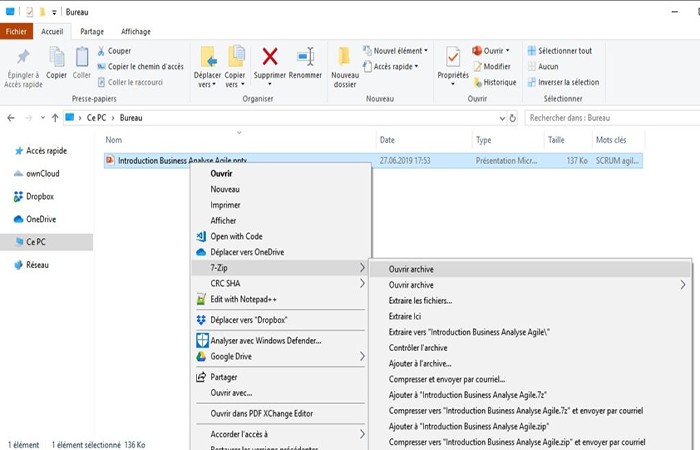Image resolution: width=700 pixels, height=450 pixels.
Task: Click the PowerPoint file icon in list
Action: pos(110,160)
